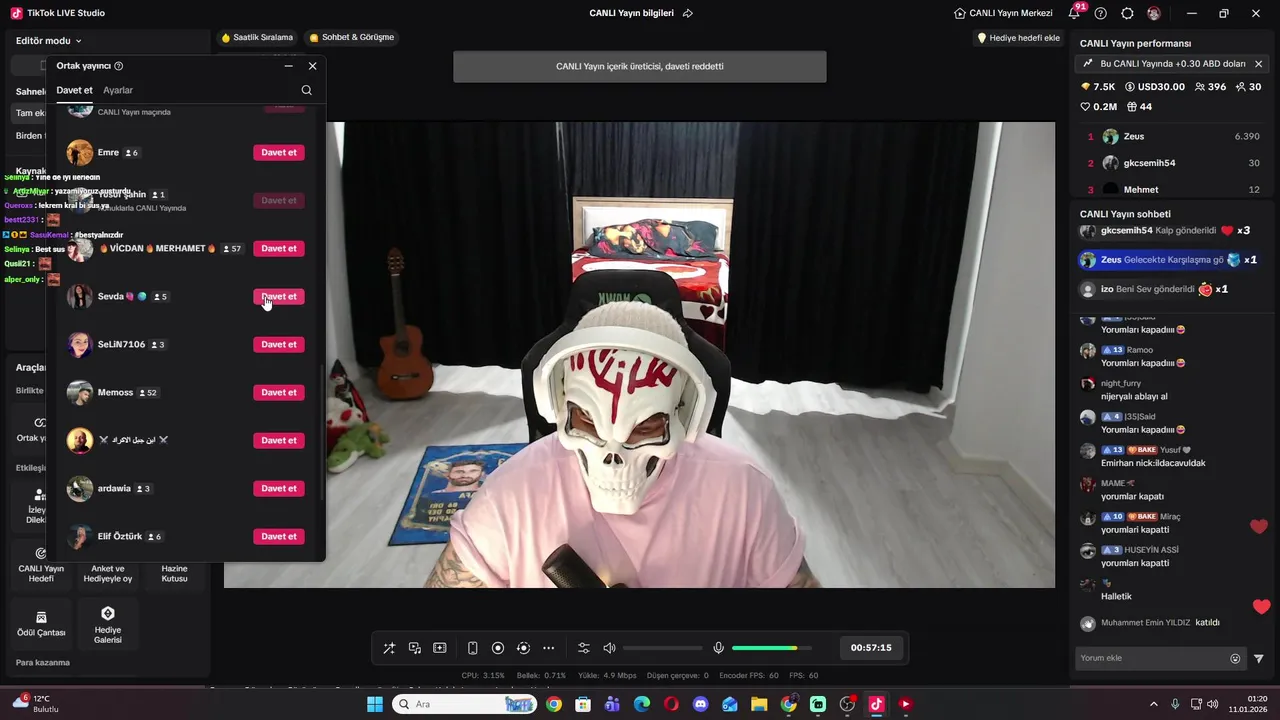The height and width of the screenshot is (720, 1280).
Task: Open the emoji picker in comment box
Action: click(x=1235, y=658)
